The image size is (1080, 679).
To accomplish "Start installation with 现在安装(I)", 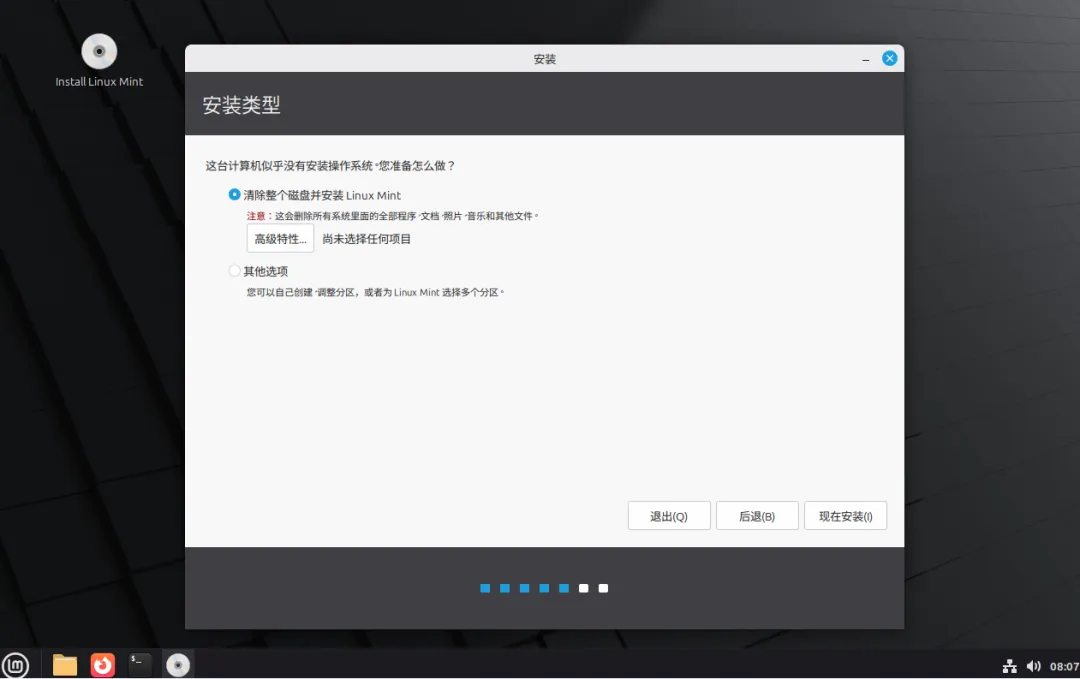I will (x=845, y=516).
